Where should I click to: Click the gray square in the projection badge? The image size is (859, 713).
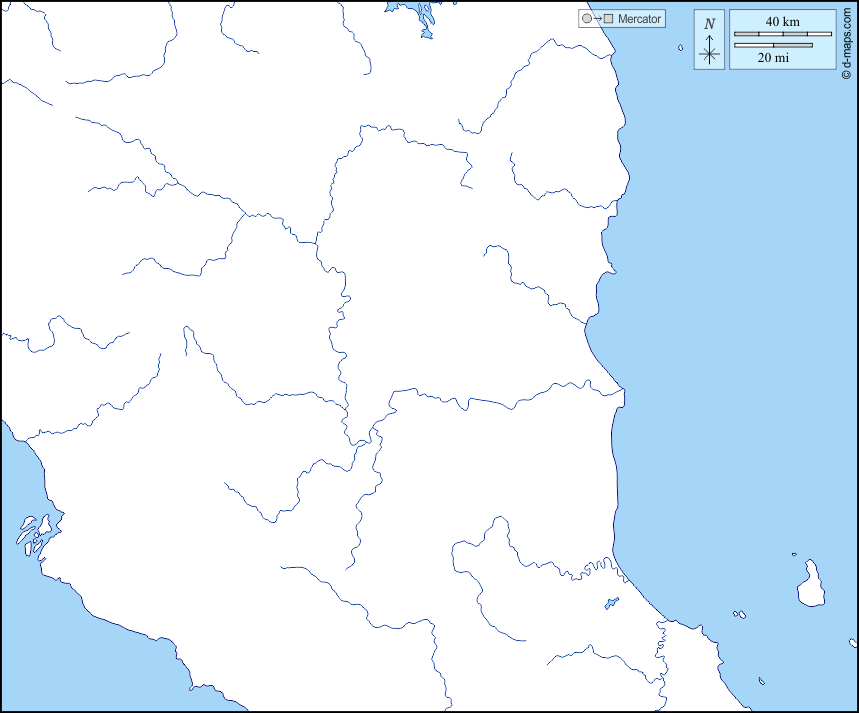[x=608, y=19]
